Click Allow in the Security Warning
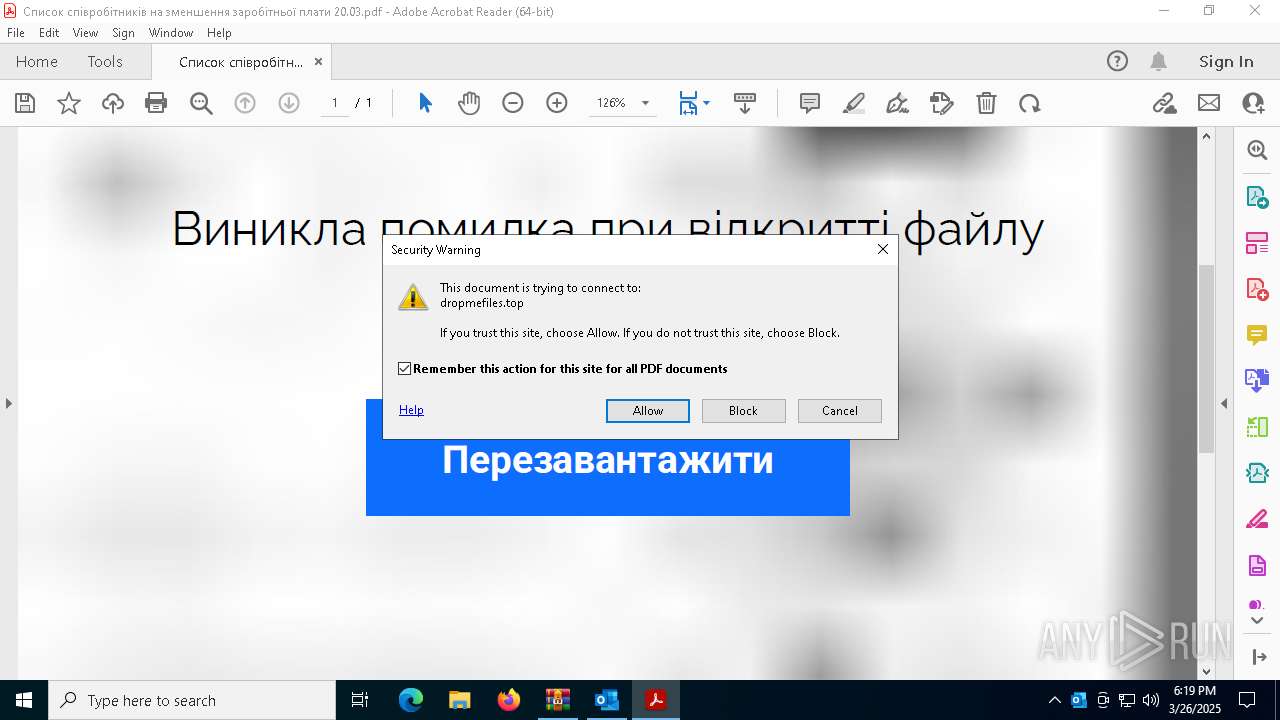The height and width of the screenshot is (720, 1280). pyautogui.click(x=648, y=411)
